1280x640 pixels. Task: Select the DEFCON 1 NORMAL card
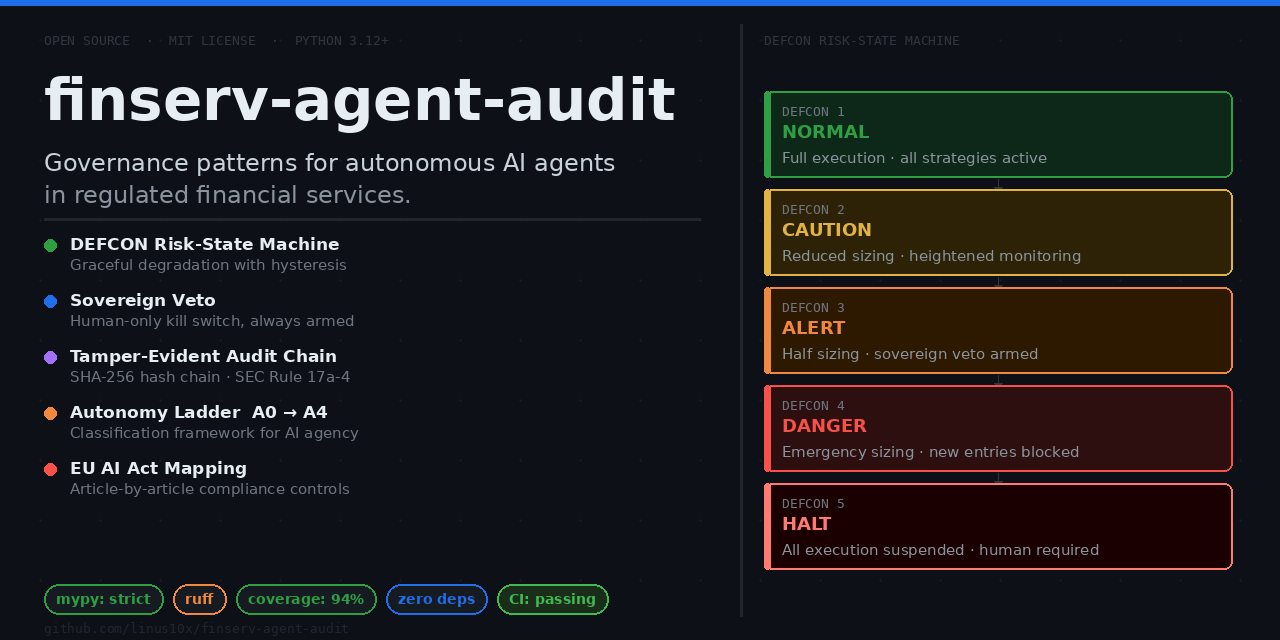pyautogui.click(x=998, y=134)
